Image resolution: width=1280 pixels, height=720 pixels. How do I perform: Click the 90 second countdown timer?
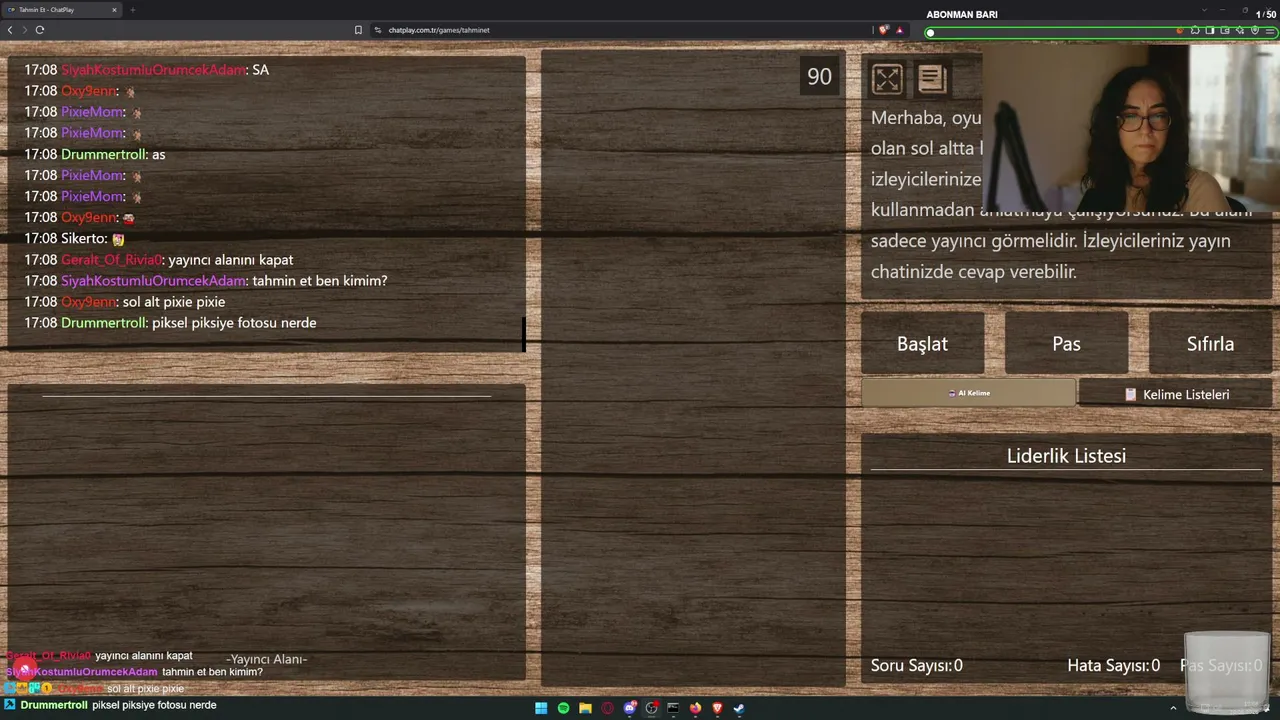pos(819,77)
